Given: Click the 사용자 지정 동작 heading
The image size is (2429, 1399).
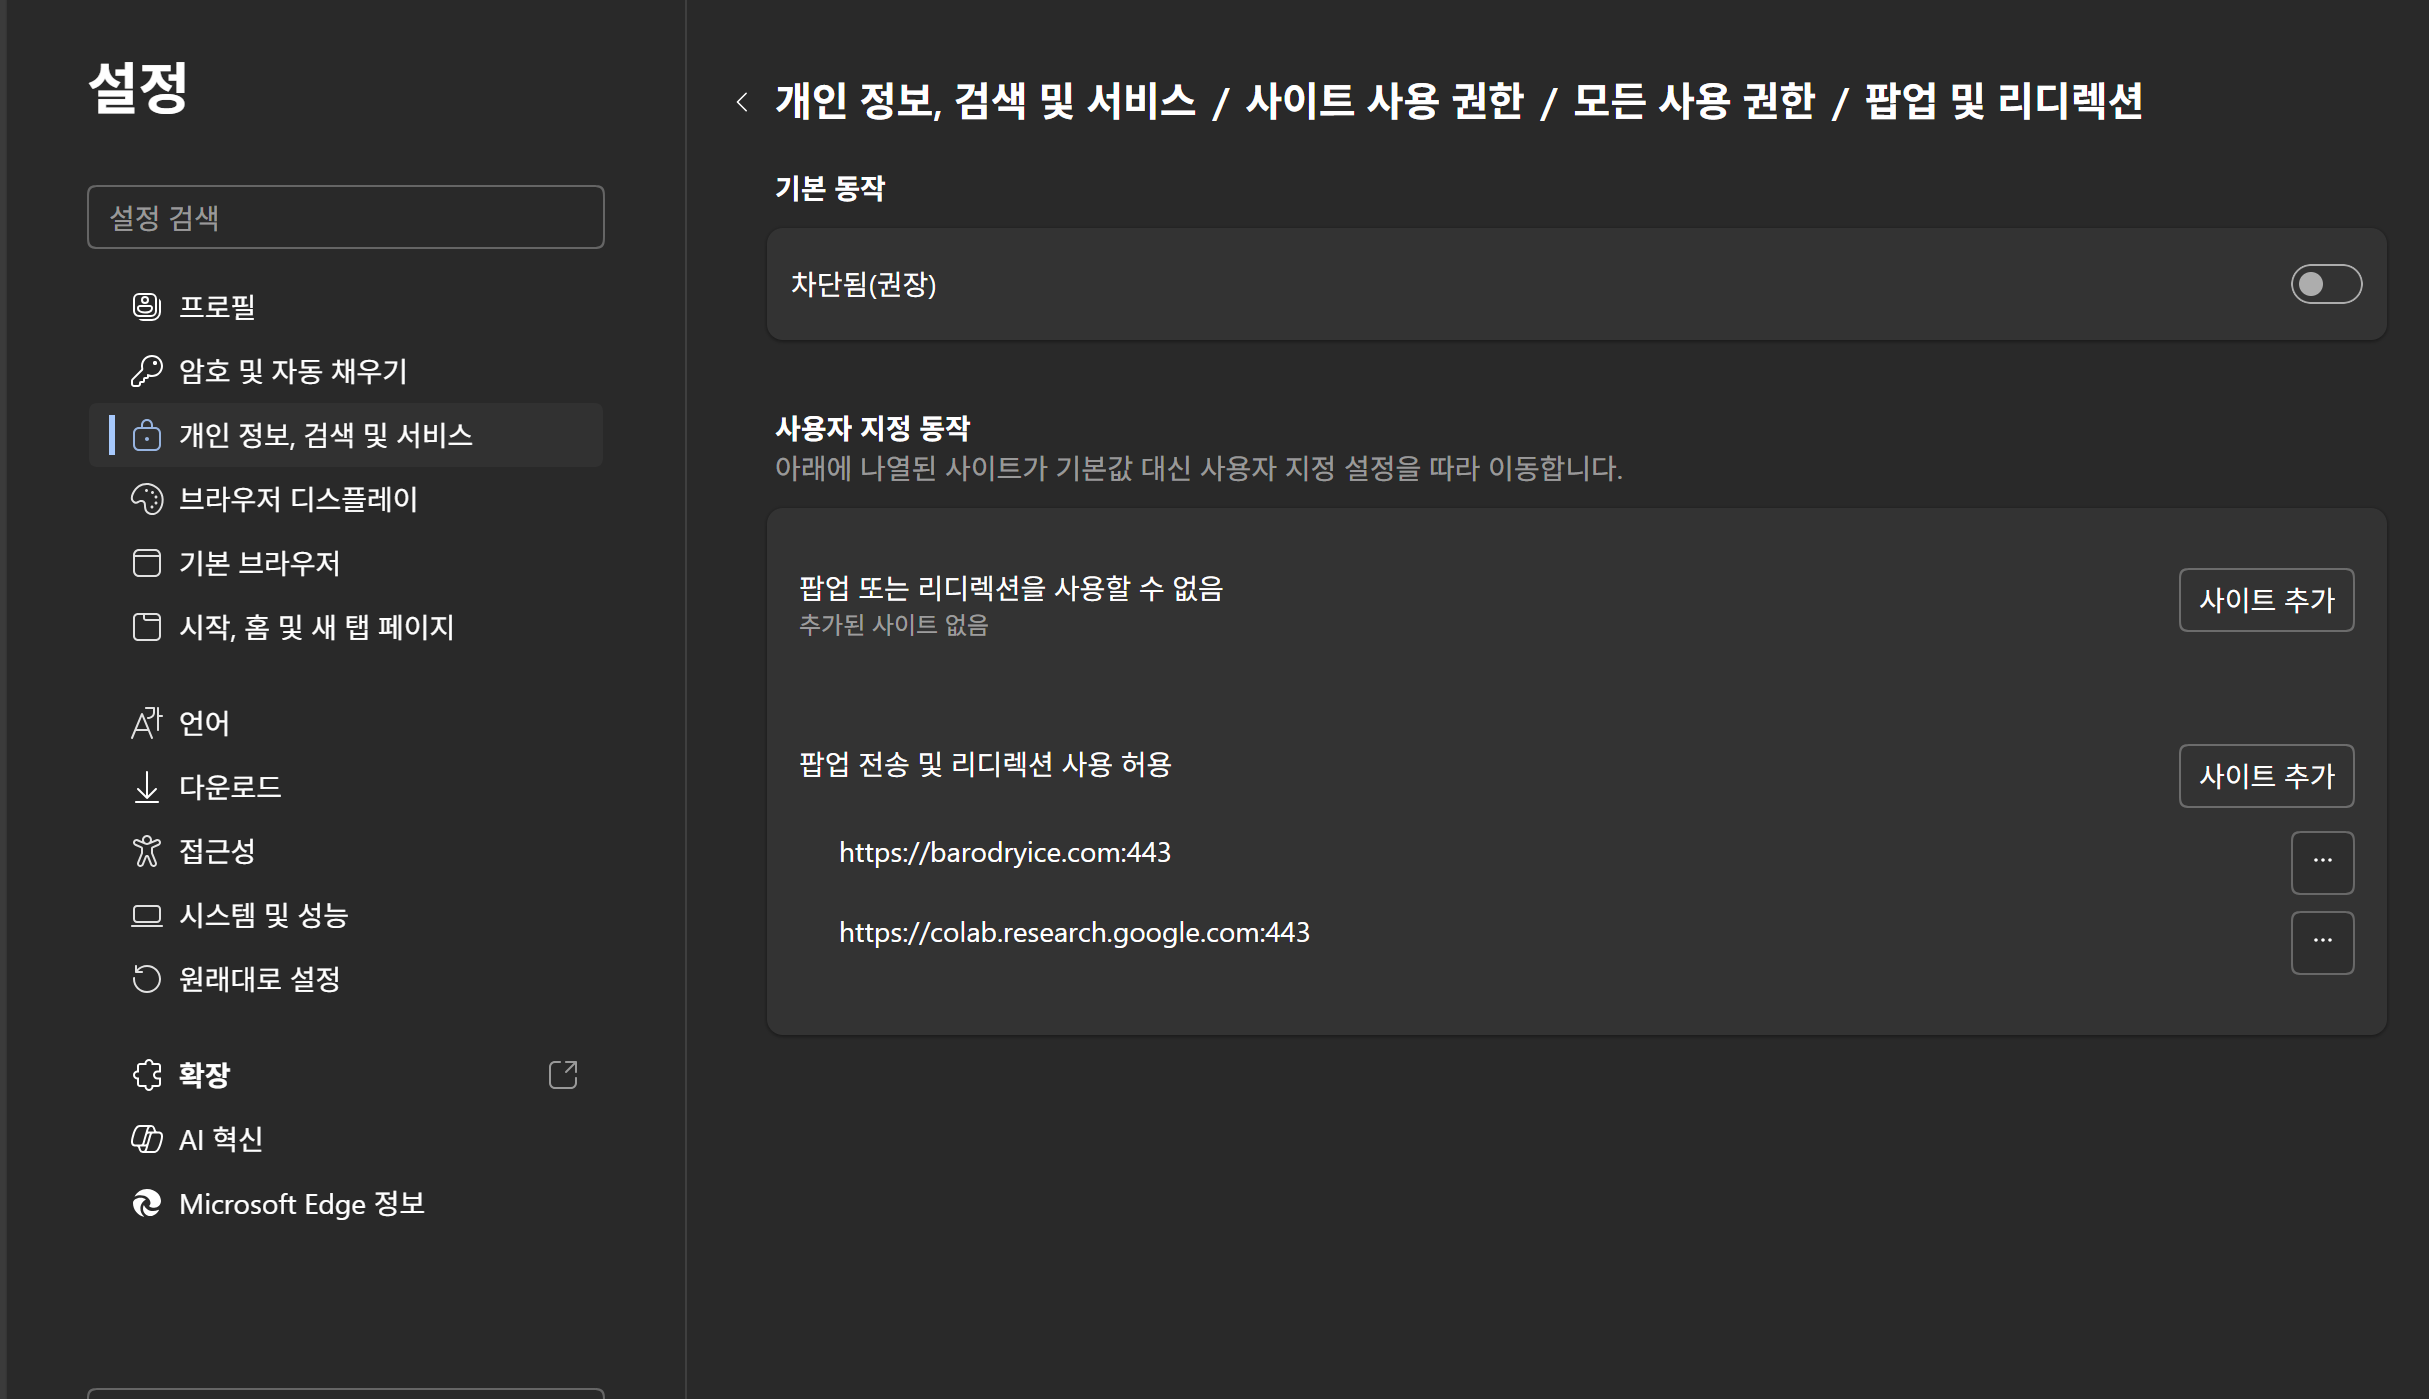Looking at the screenshot, I should tap(872, 428).
